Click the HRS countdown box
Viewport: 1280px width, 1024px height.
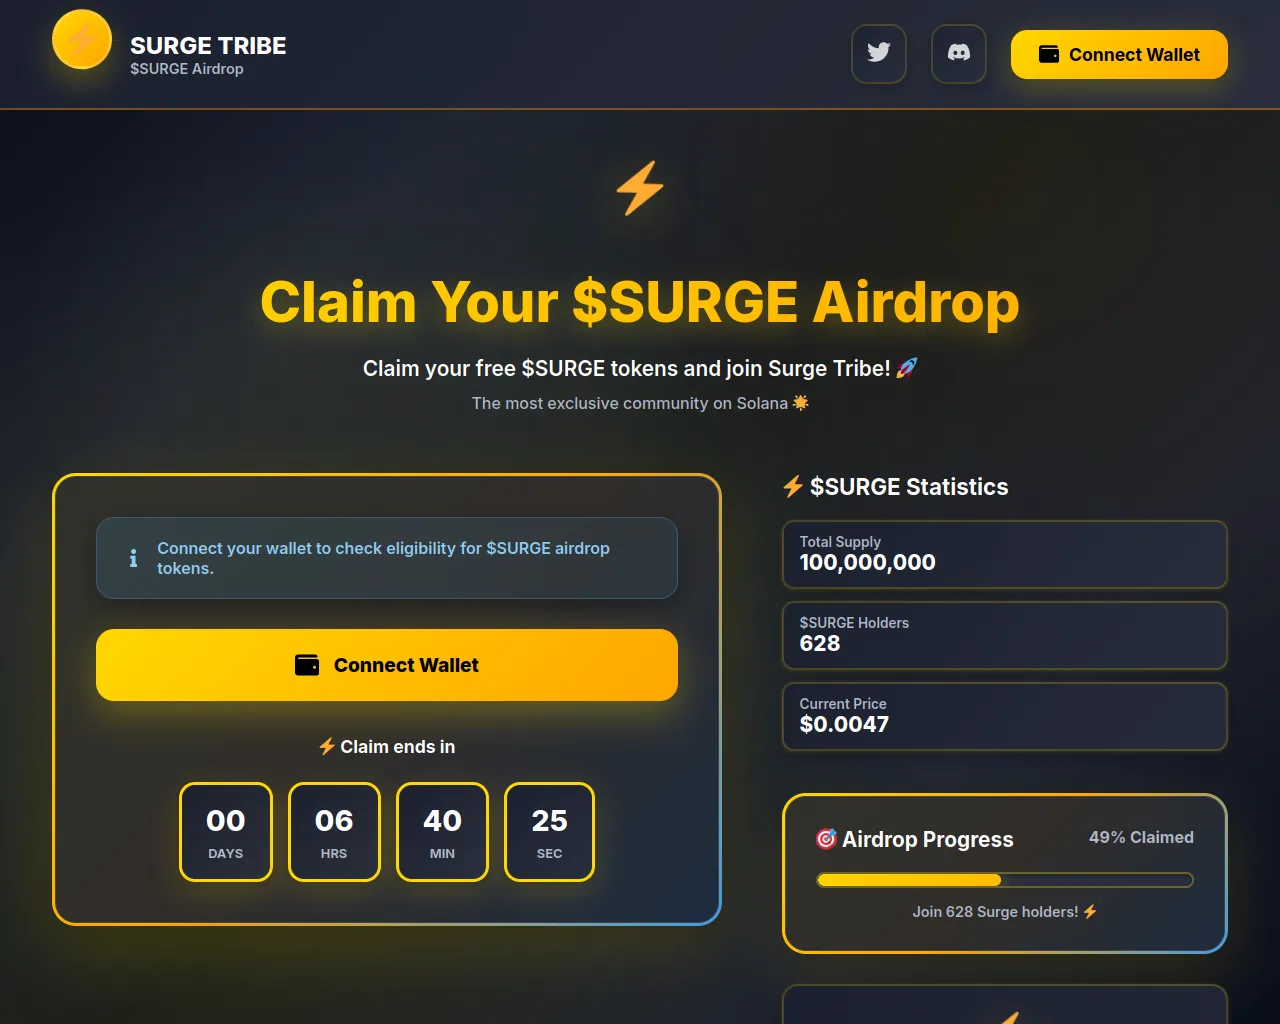(x=334, y=832)
